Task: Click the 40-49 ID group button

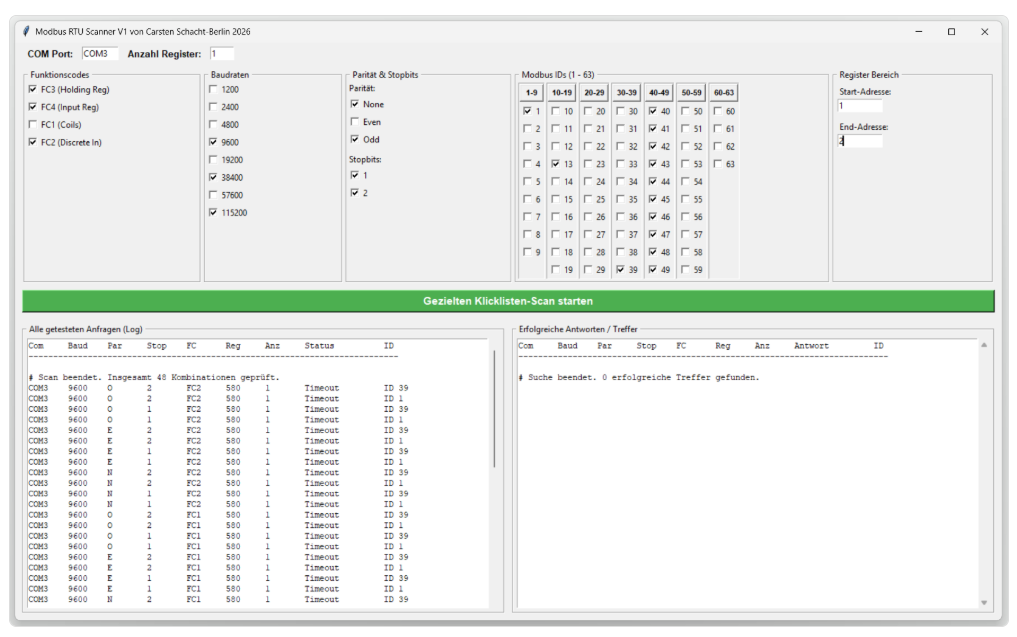Action: pyautogui.click(x=659, y=93)
